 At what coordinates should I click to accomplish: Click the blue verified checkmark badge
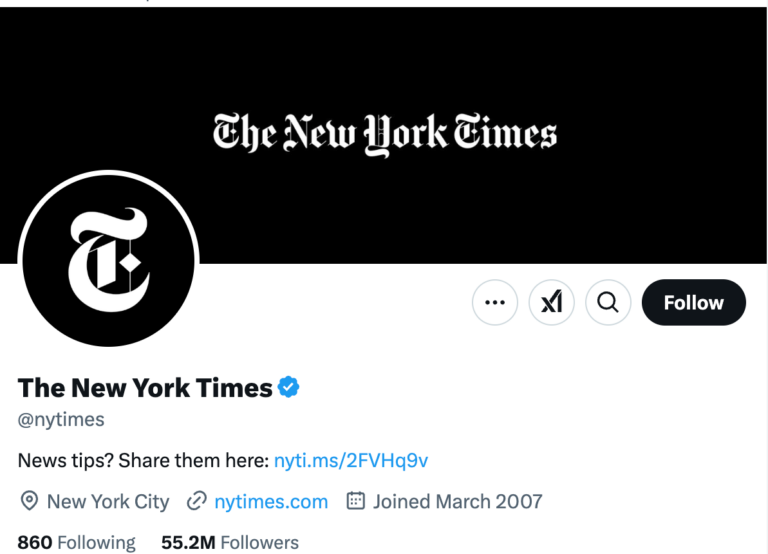tap(288, 387)
